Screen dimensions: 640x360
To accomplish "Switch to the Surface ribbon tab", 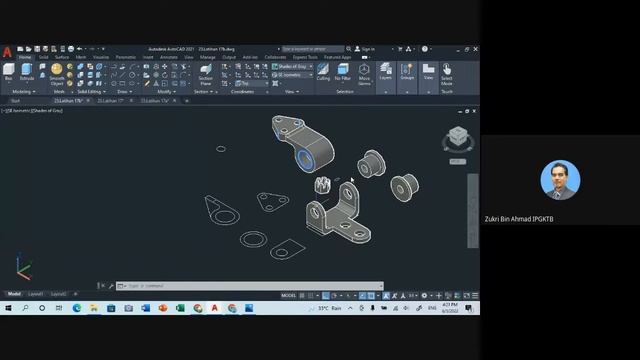I will tap(62, 58).
